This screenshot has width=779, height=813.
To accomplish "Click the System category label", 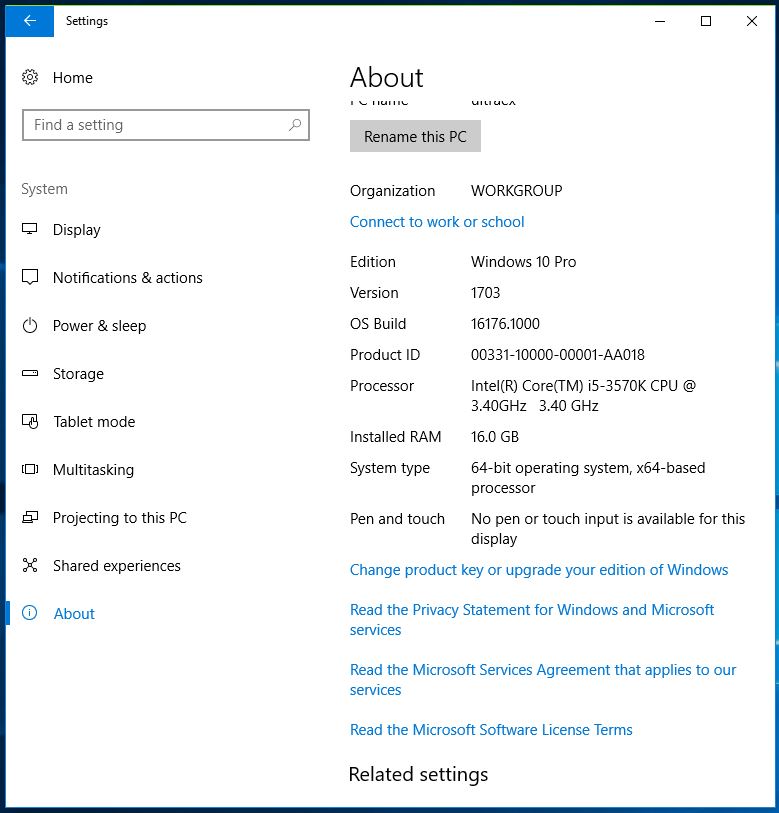I will tap(45, 189).
